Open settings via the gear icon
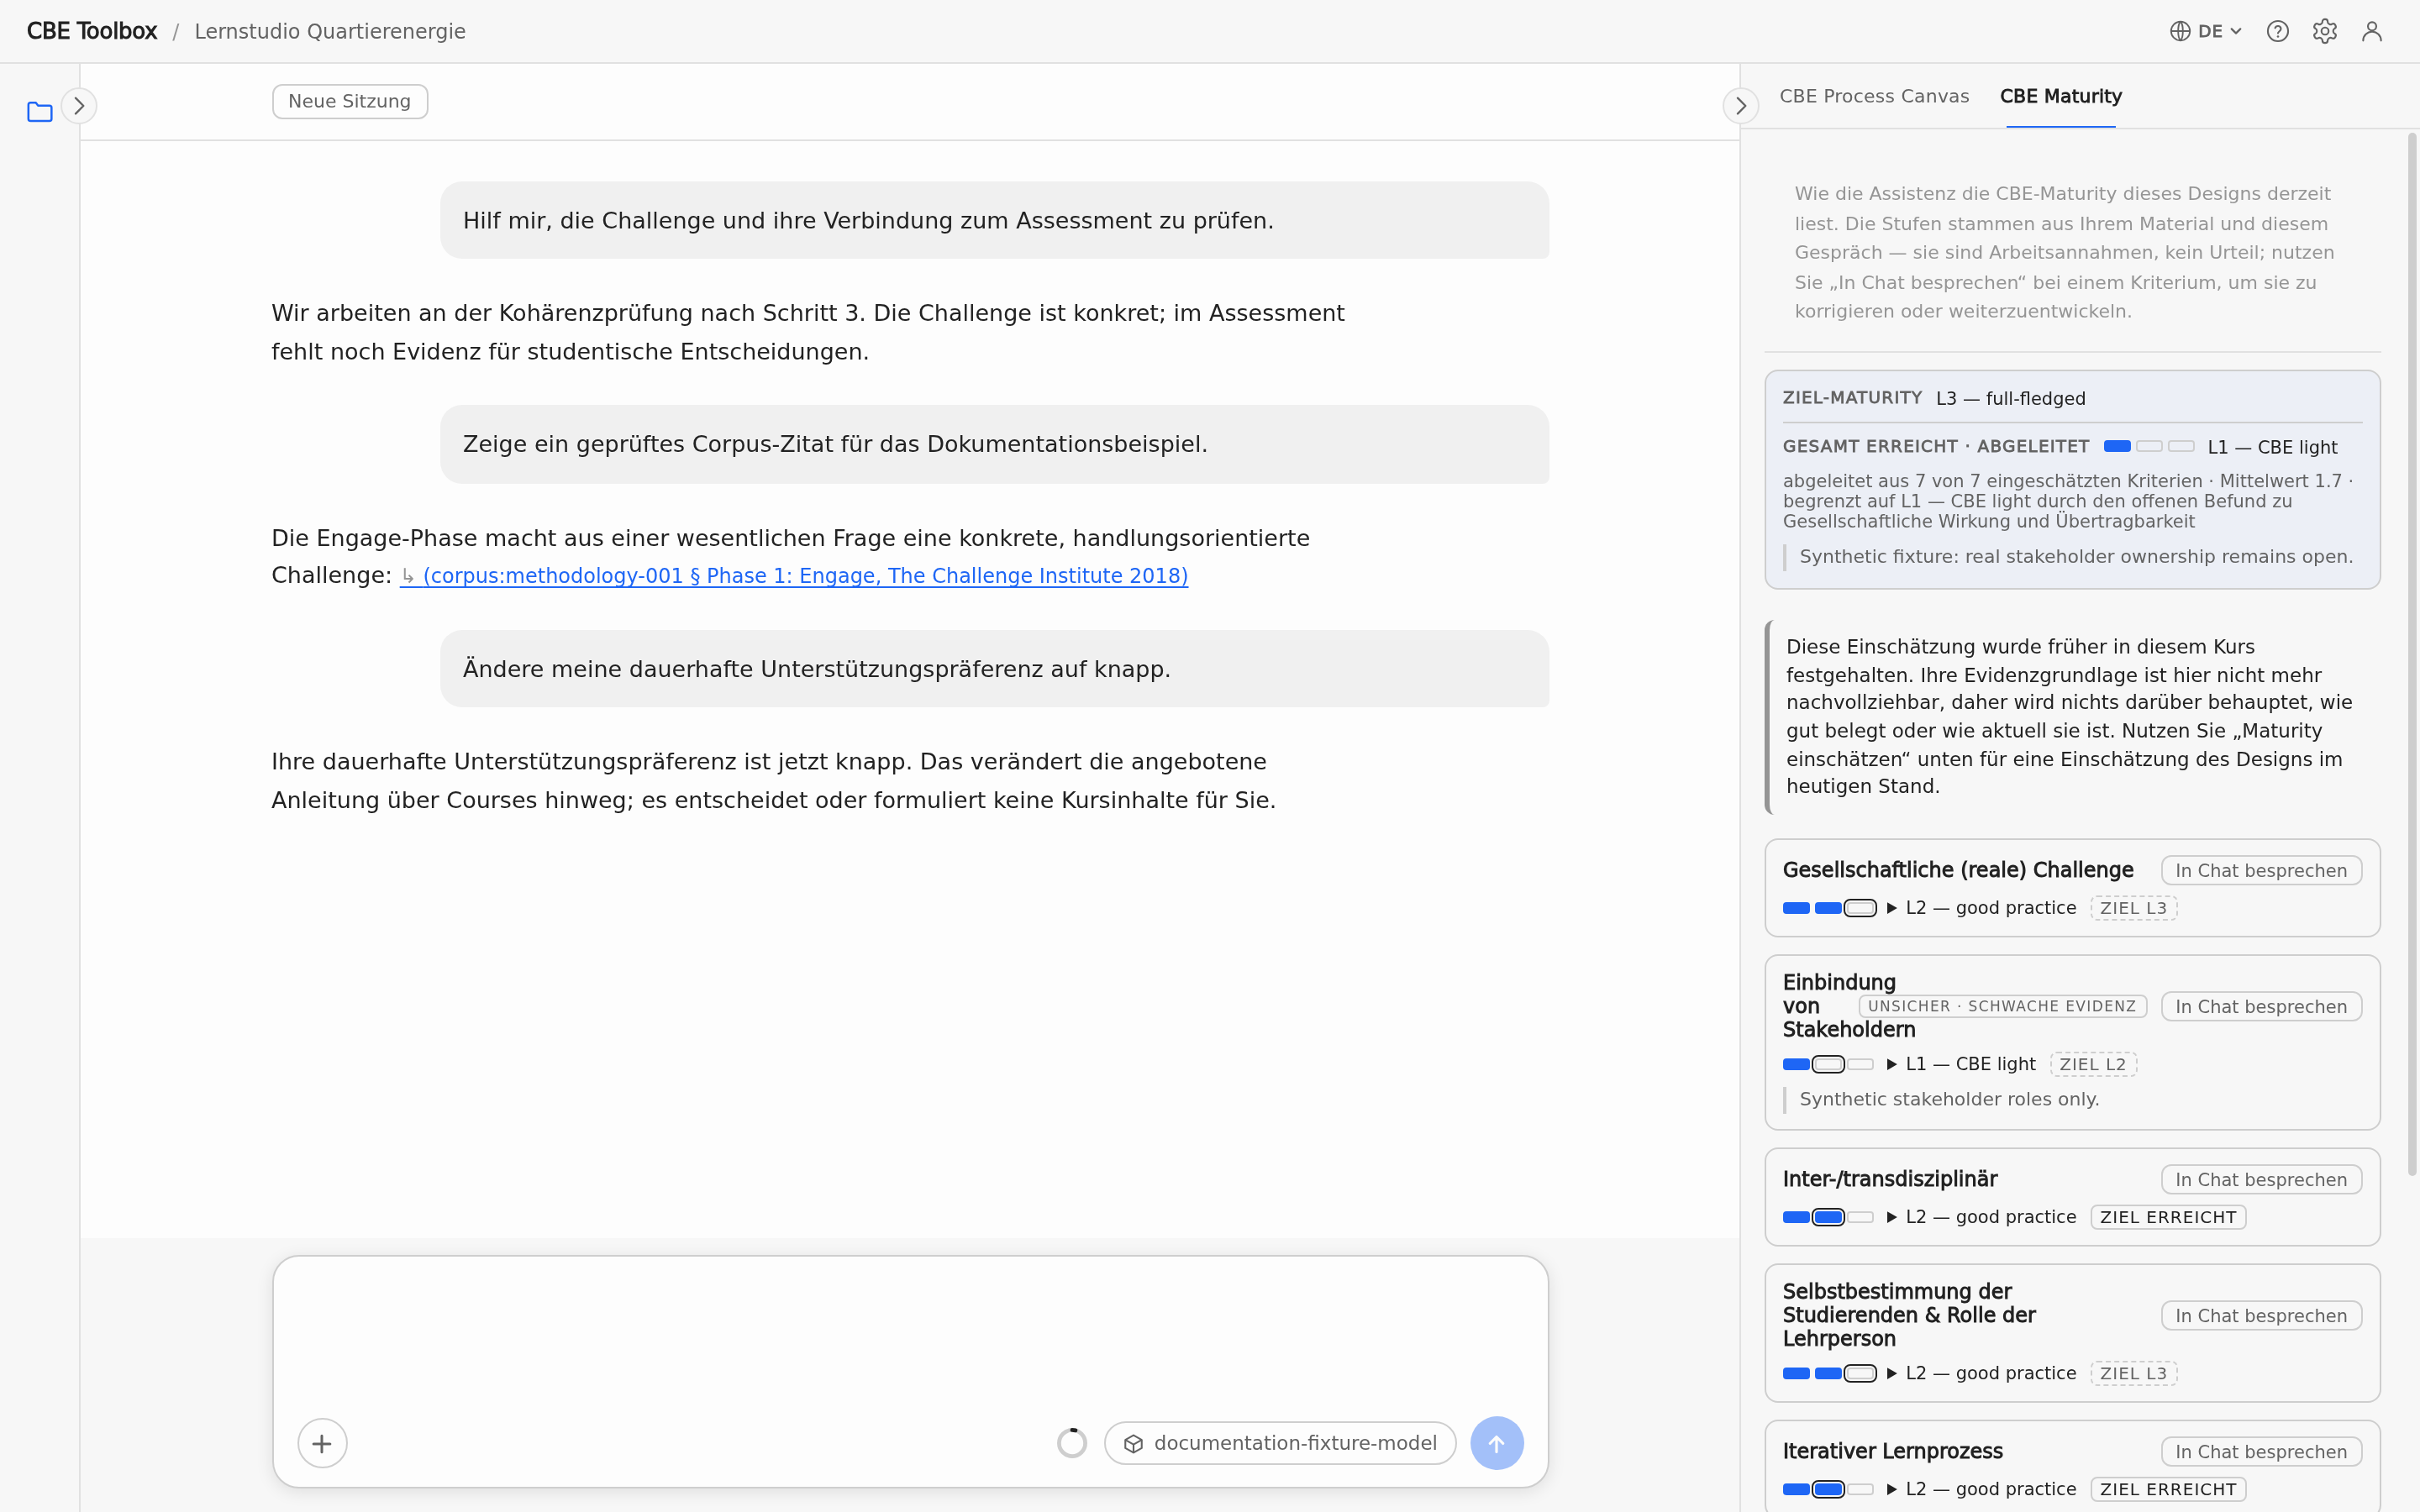This screenshot has width=2420, height=1512. click(x=2325, y=31)
